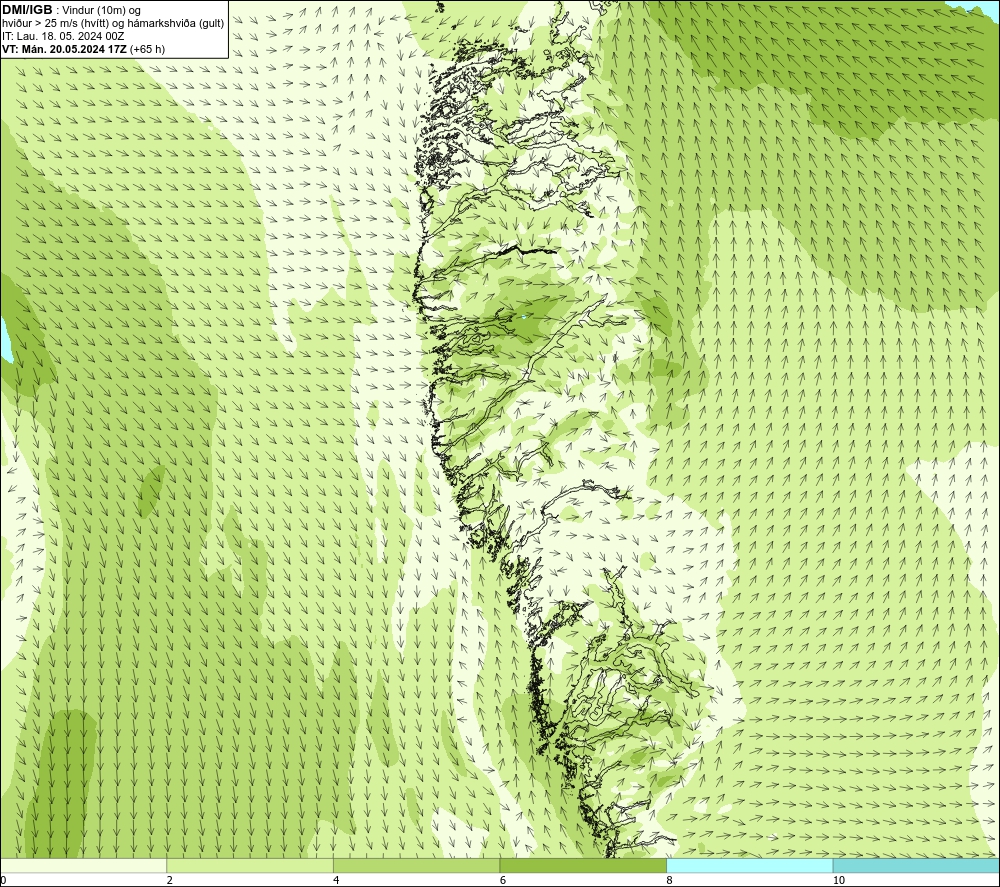Click the scale label '10'
1000x887 pixels.
[839, 880]
